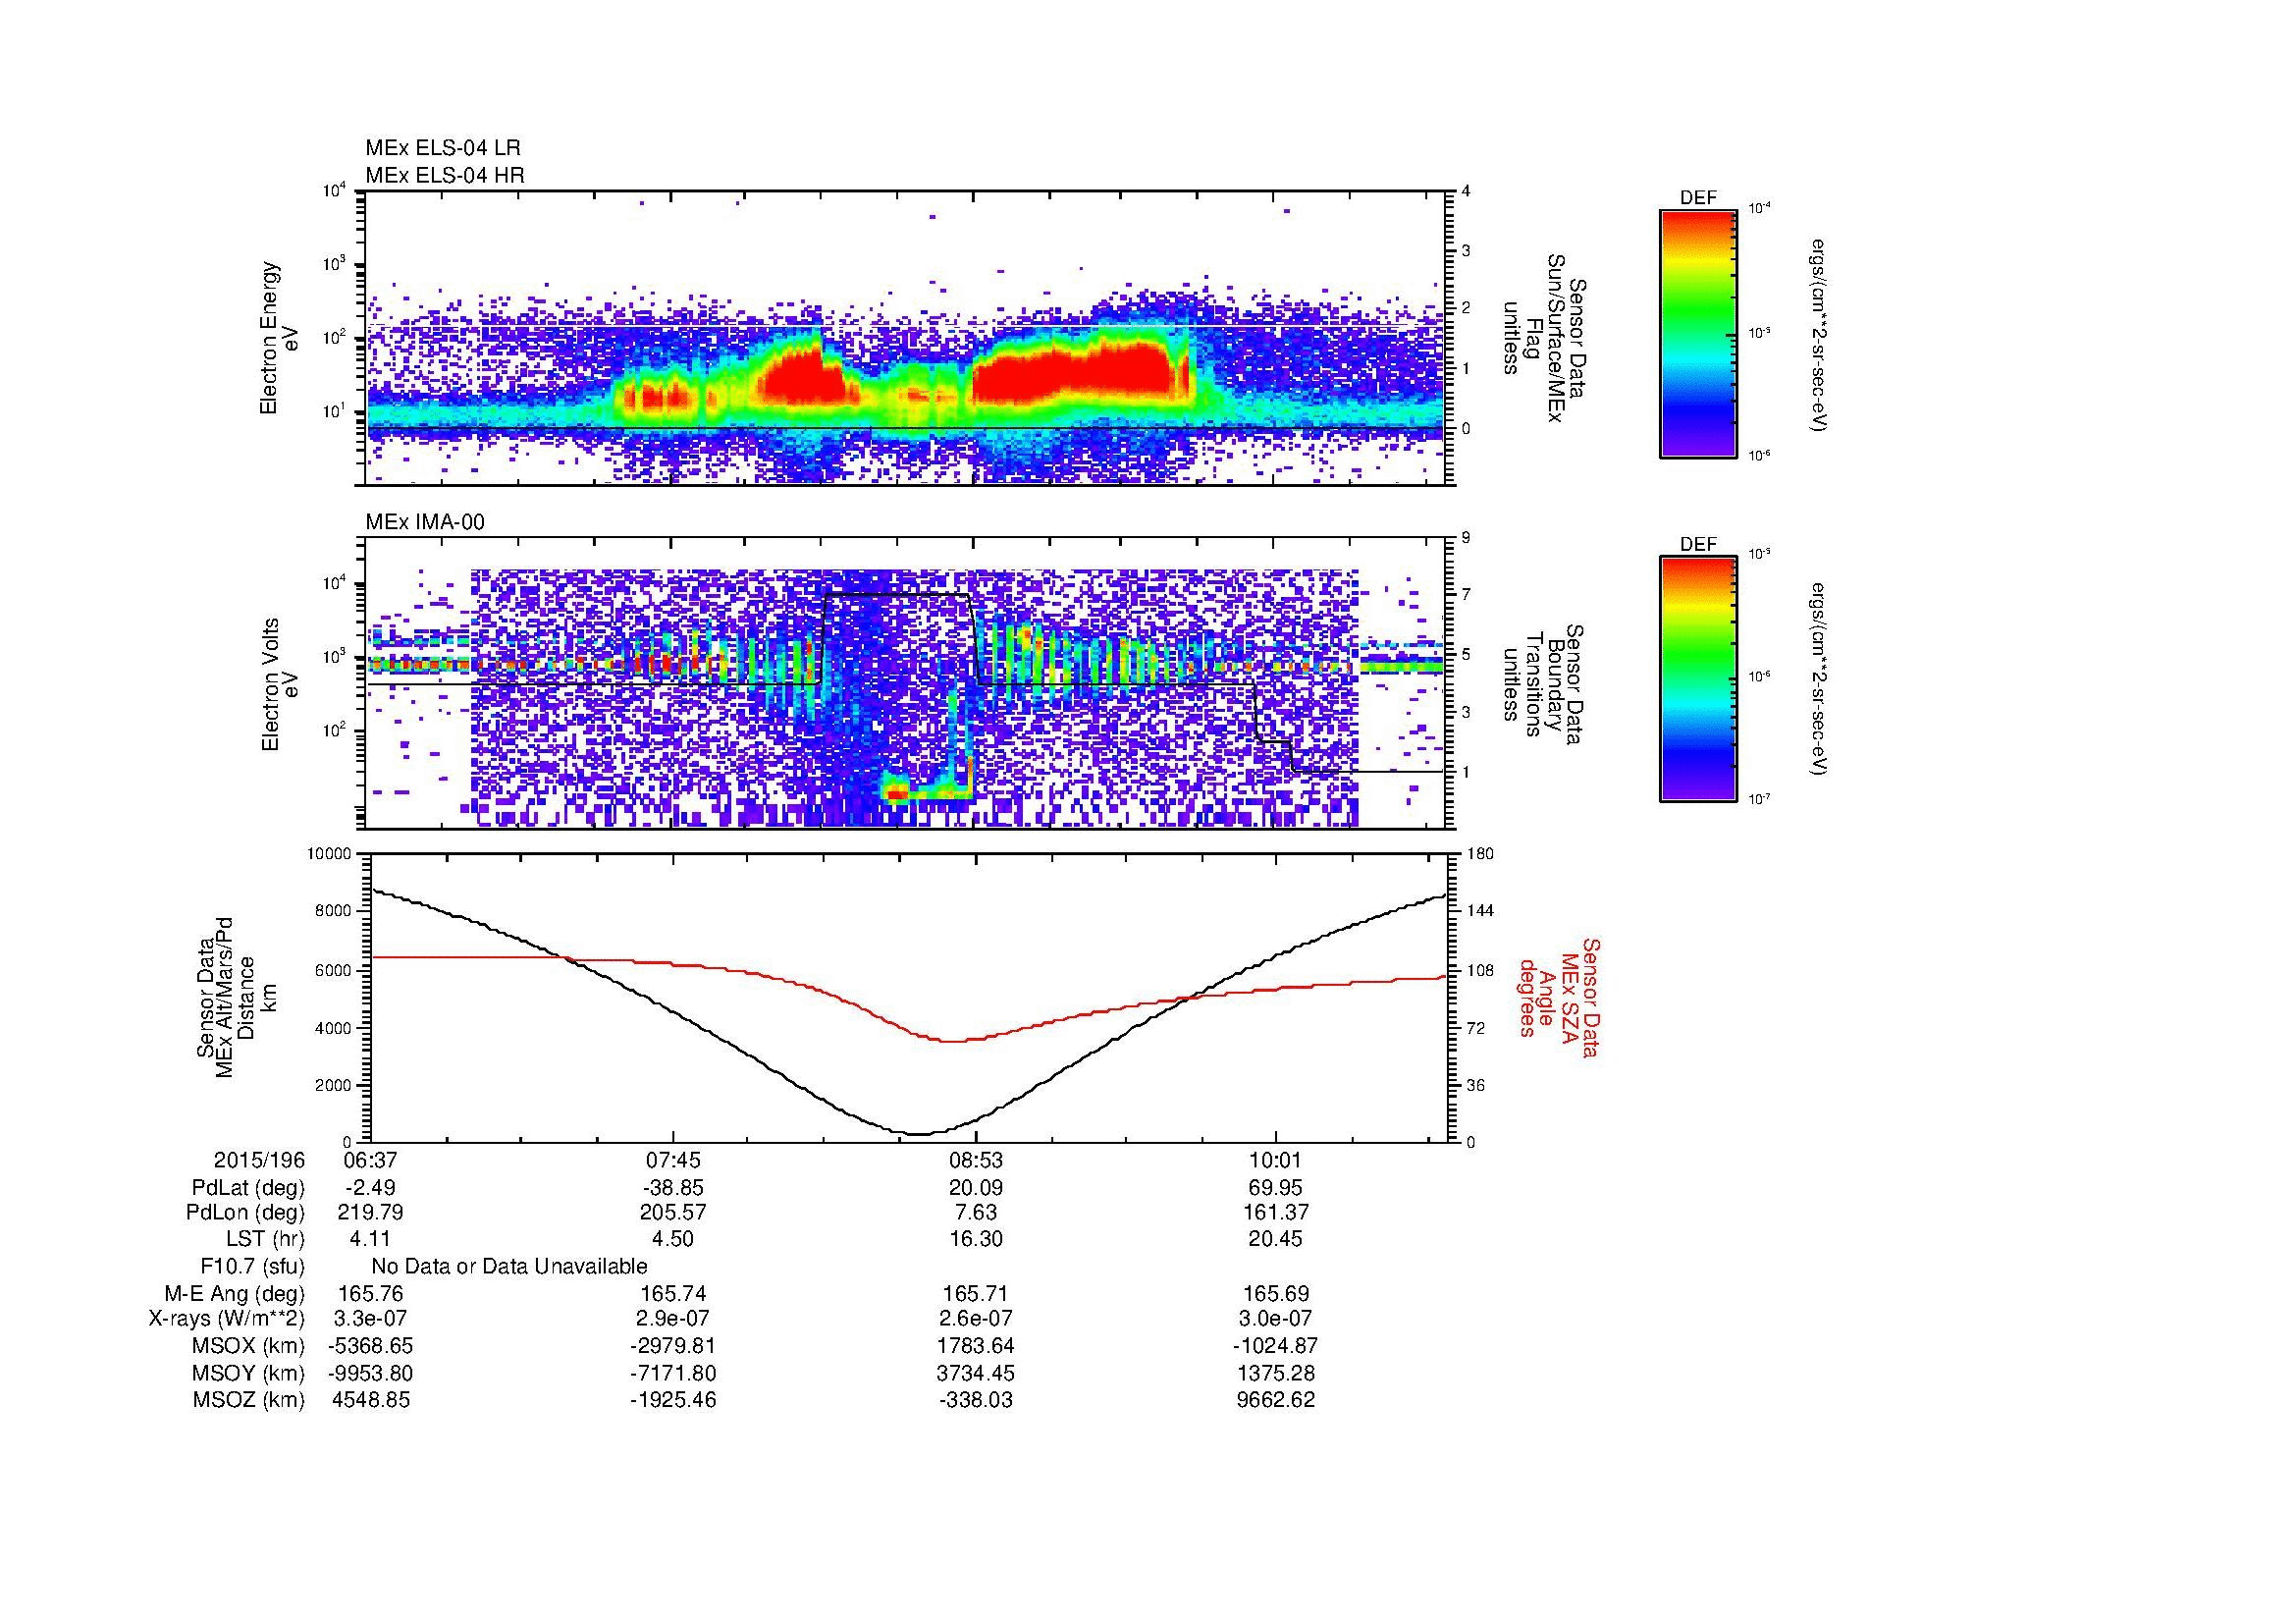Click the 'PdLat (deg)' row label

tap(248, 1188)
